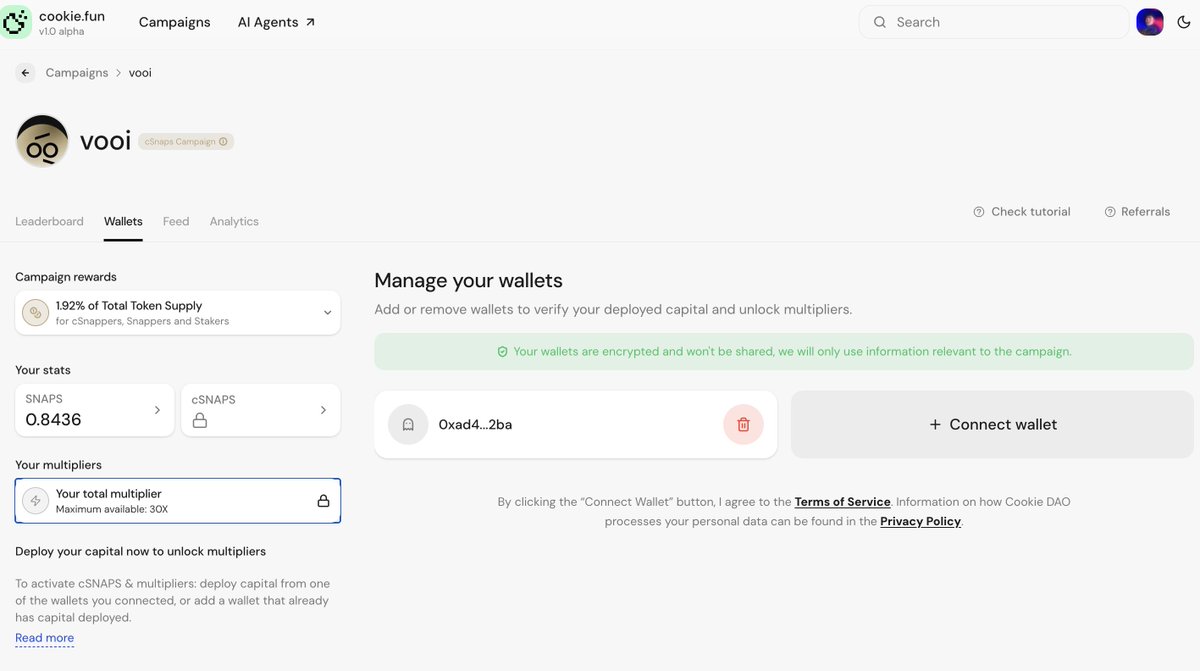Viewport: 1200px width, 671px height.
Task: Click the vooi campaign avatar image
Action: coord(42,141)
